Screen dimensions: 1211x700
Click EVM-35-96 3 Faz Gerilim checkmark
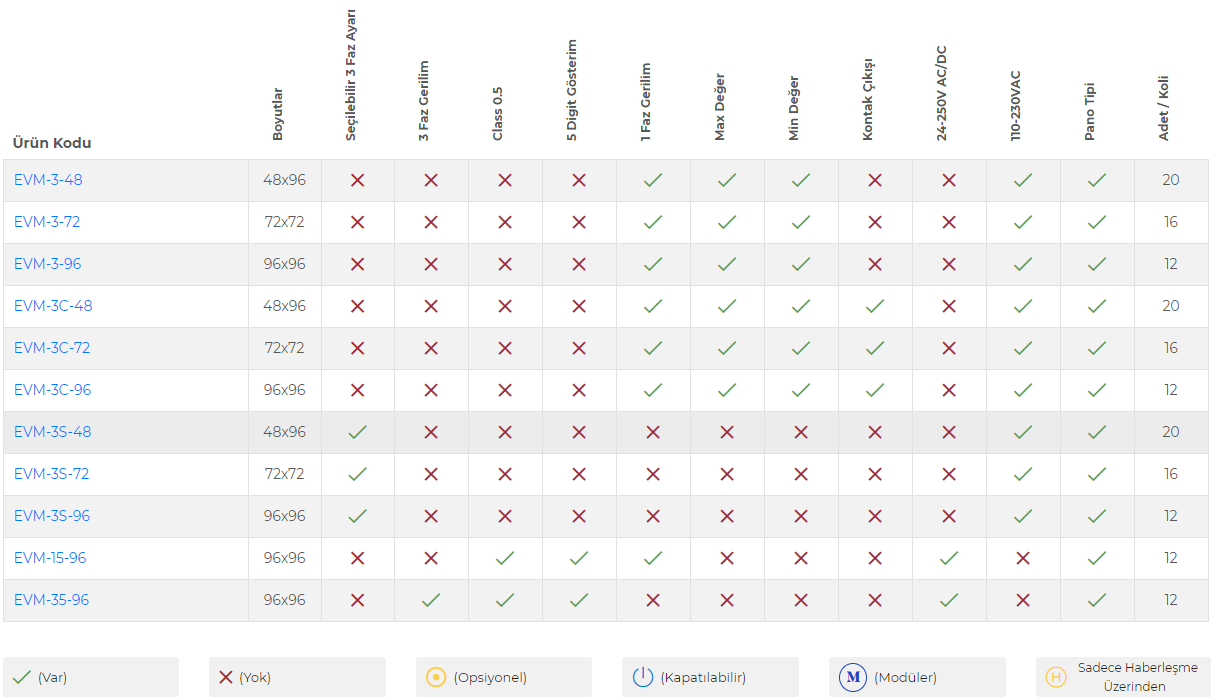(431, 600)
